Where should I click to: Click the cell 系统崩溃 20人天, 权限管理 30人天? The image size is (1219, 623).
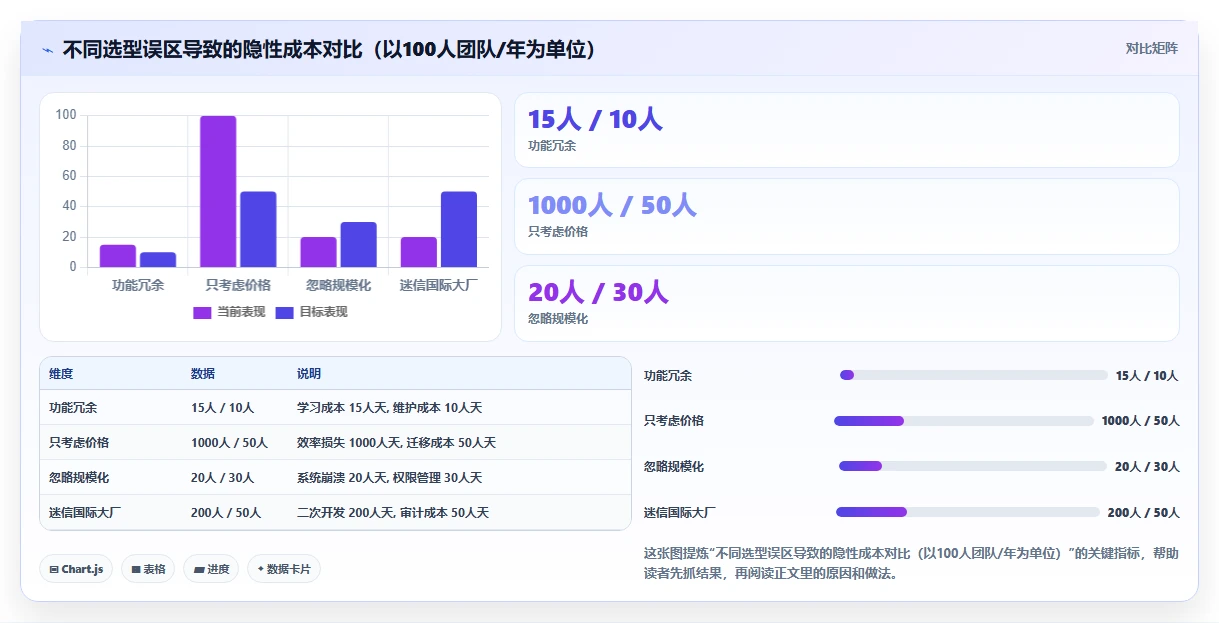coord(389,478)
